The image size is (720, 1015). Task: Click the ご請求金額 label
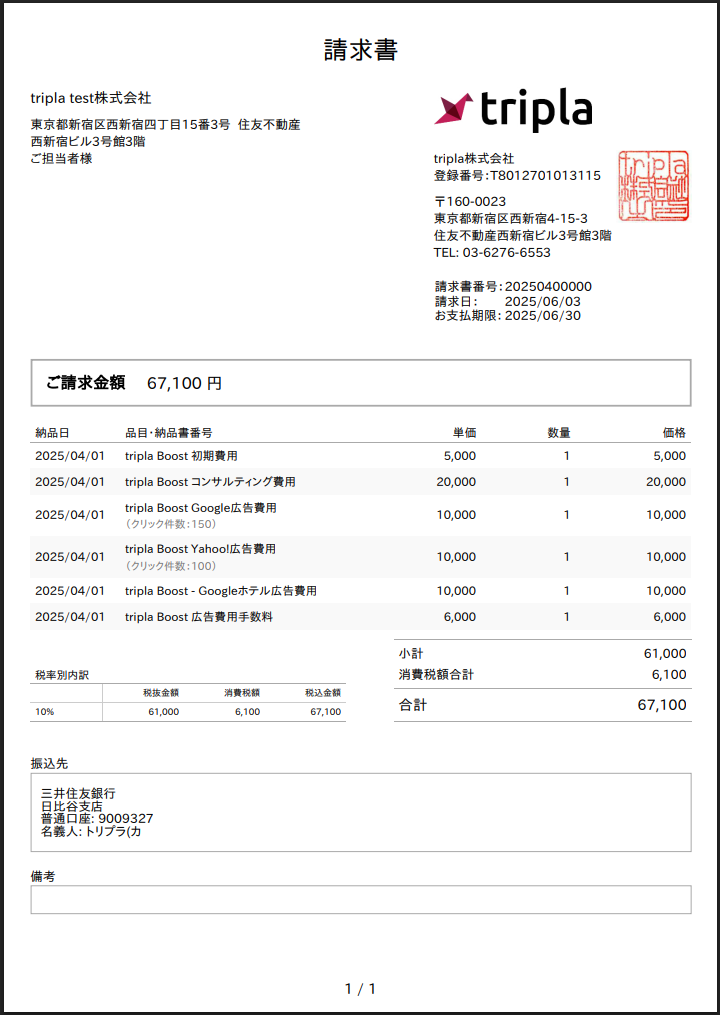[85, 383]
